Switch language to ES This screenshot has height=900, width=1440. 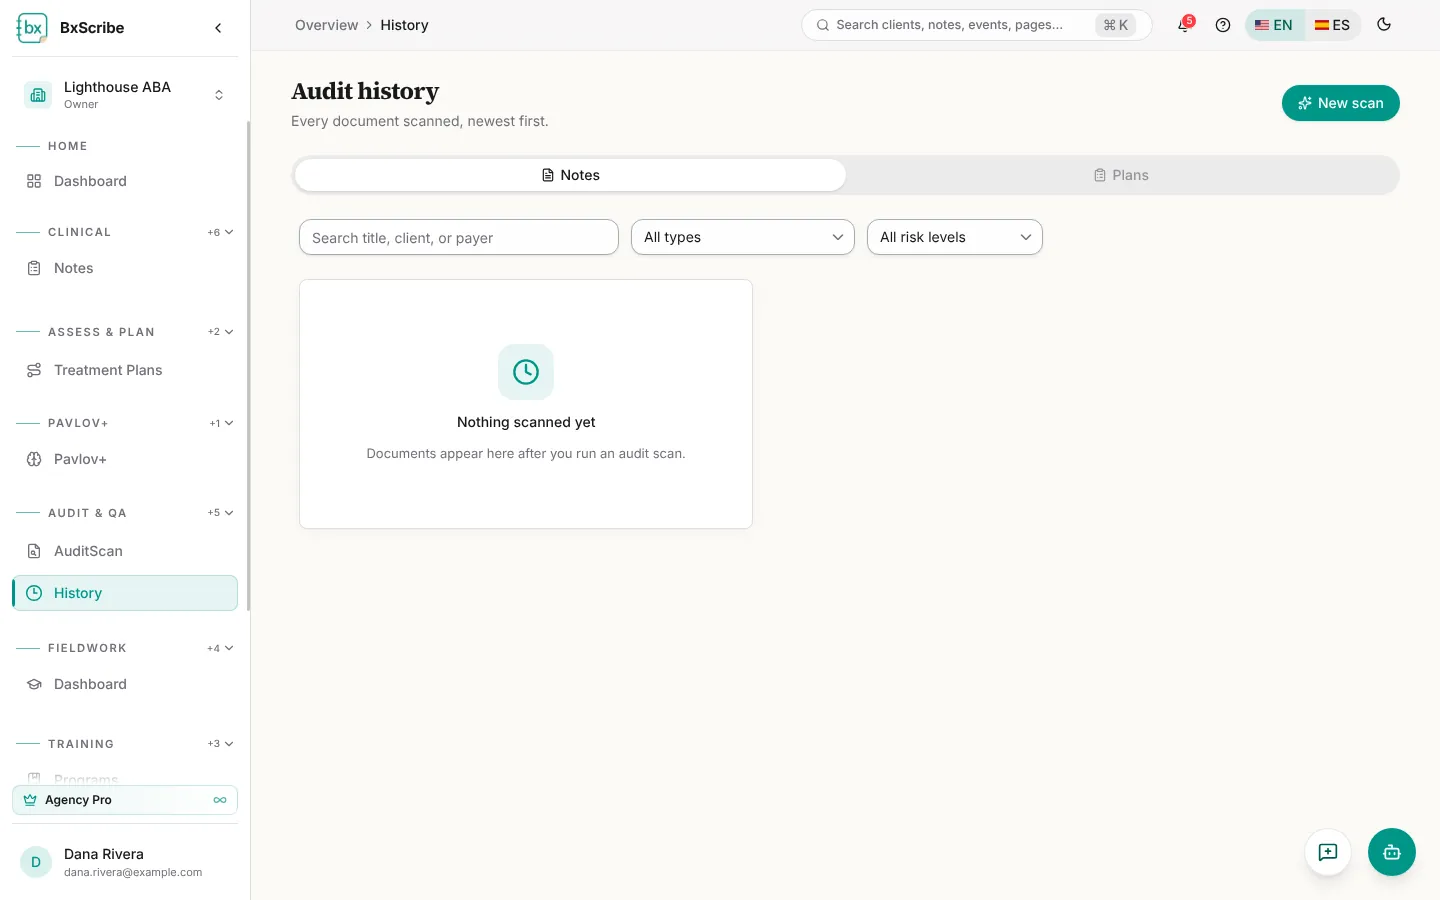pos(1332,25)
